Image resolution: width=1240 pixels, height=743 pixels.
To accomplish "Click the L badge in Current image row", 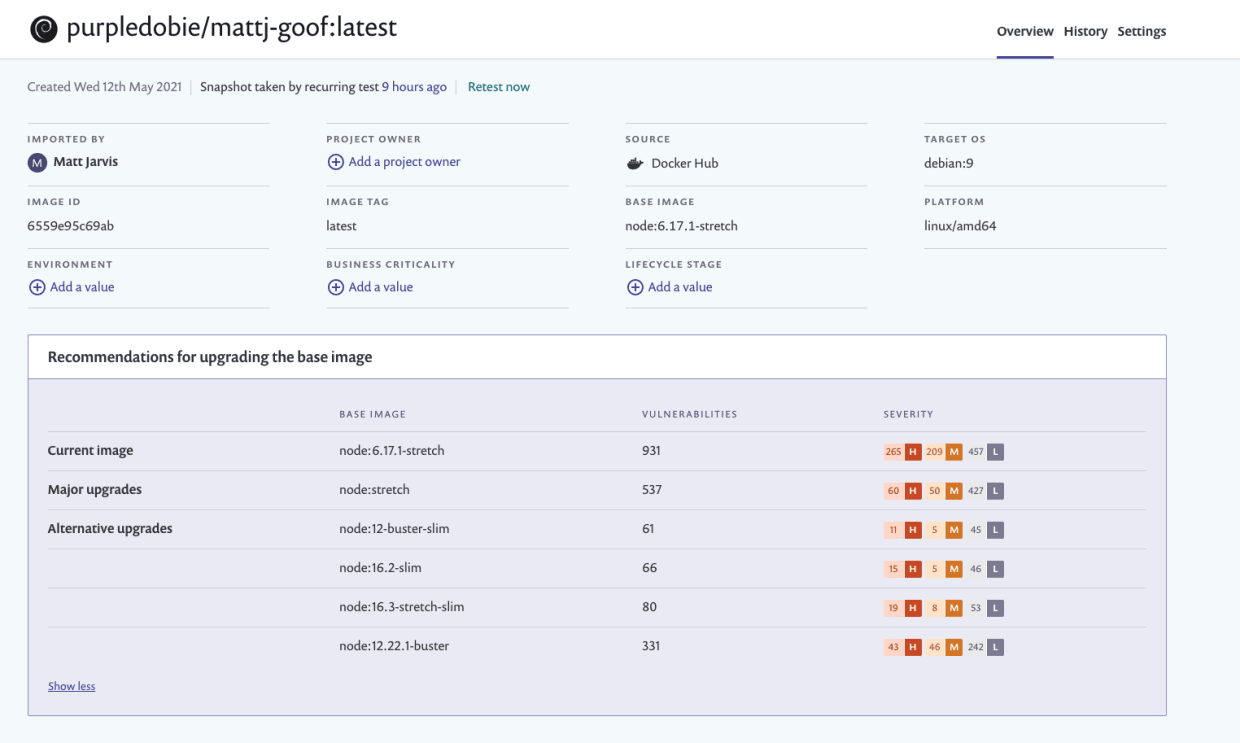I will click(995, 452).
